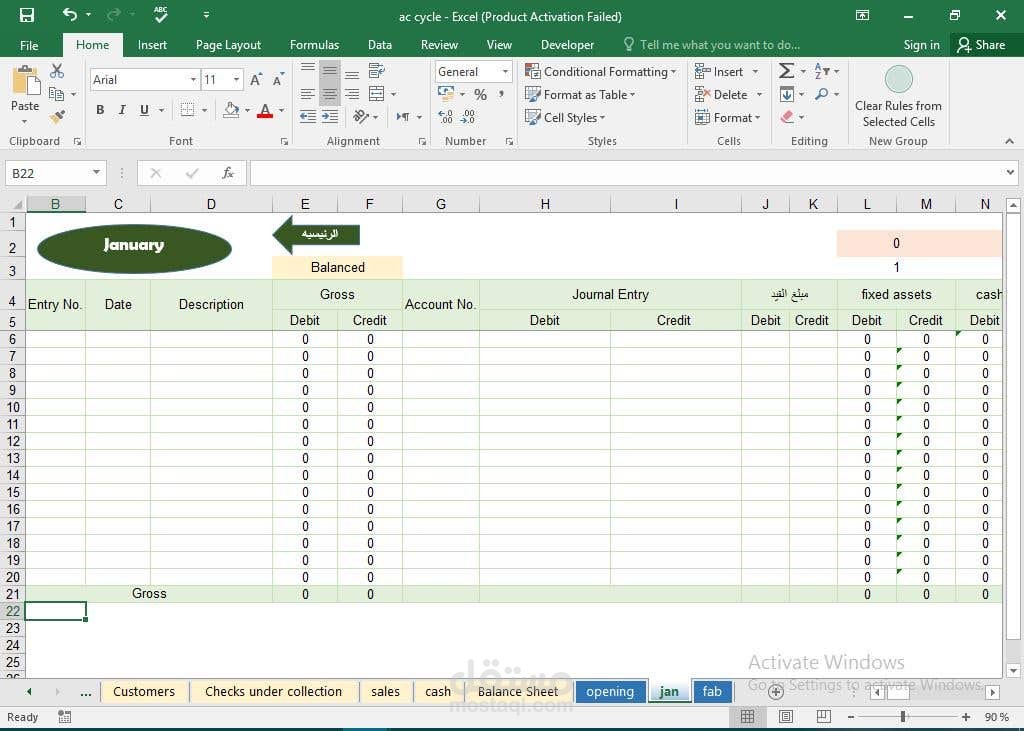This screenshot has height=731, width=1024.
Task: Apply the red font color
Action: (x=264, y=110)
